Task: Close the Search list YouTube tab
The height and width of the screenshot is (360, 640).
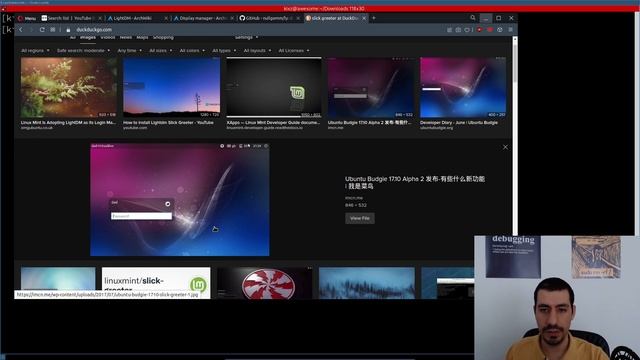Action: (x=100, y=18)
